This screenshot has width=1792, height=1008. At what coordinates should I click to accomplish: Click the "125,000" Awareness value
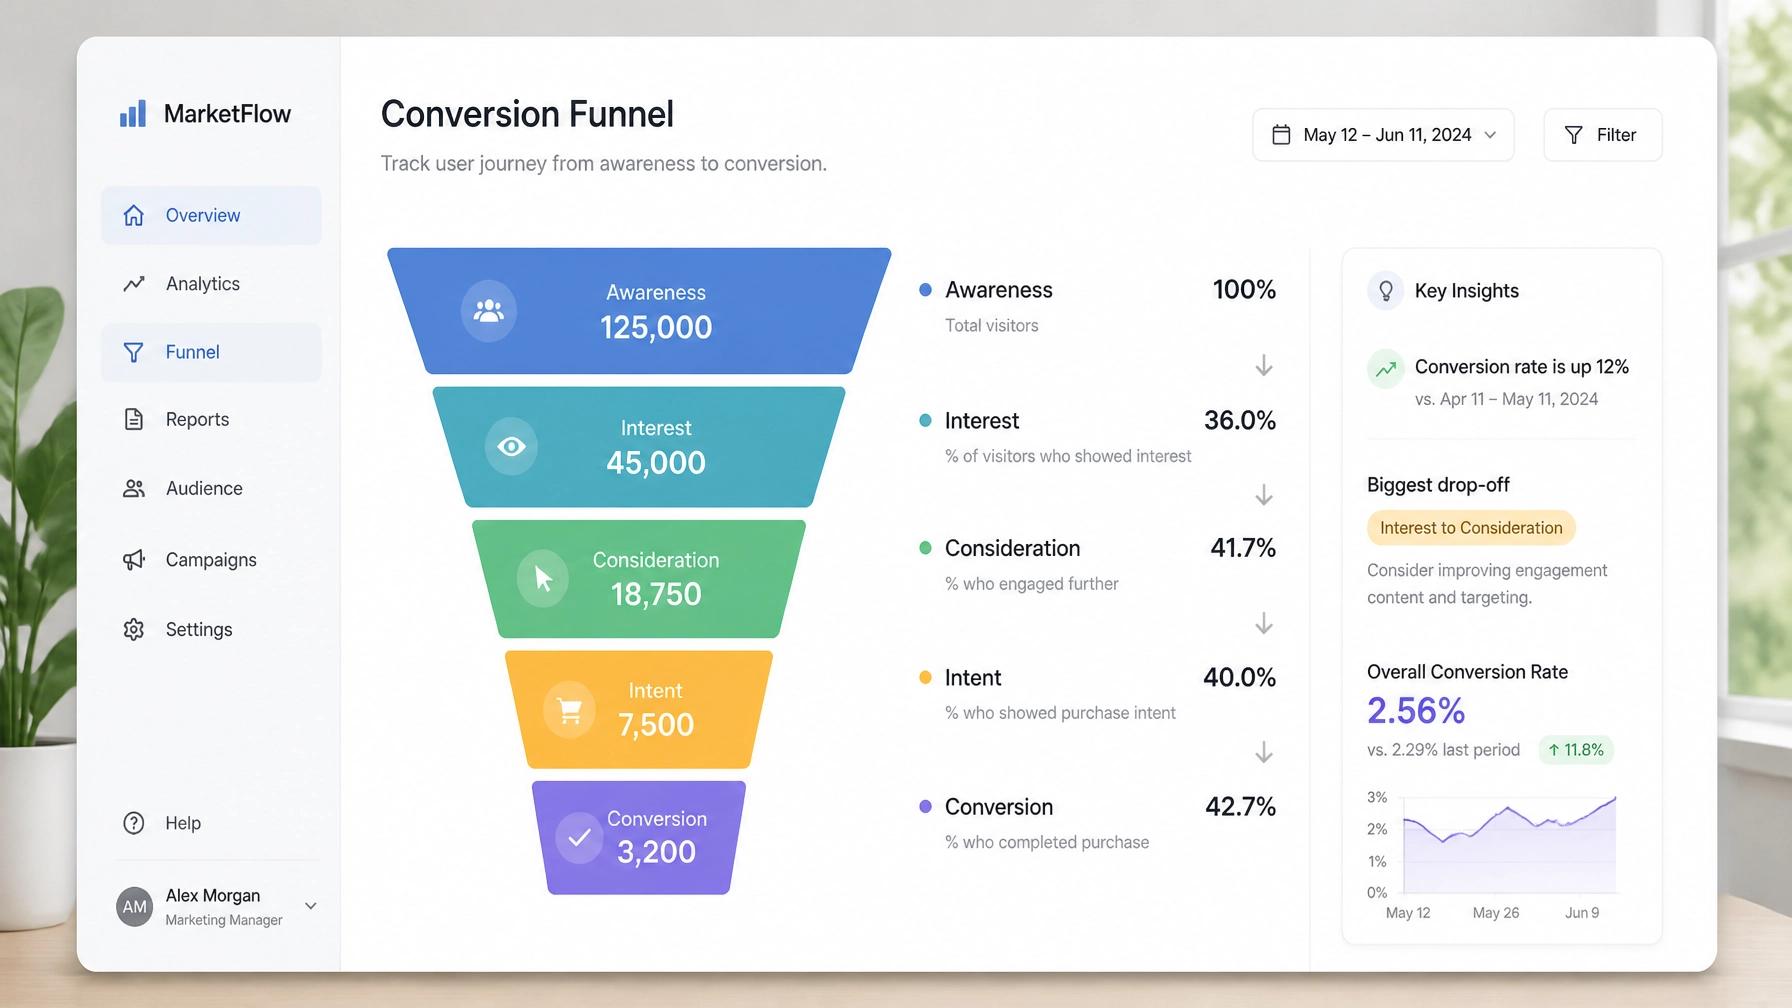656,327
